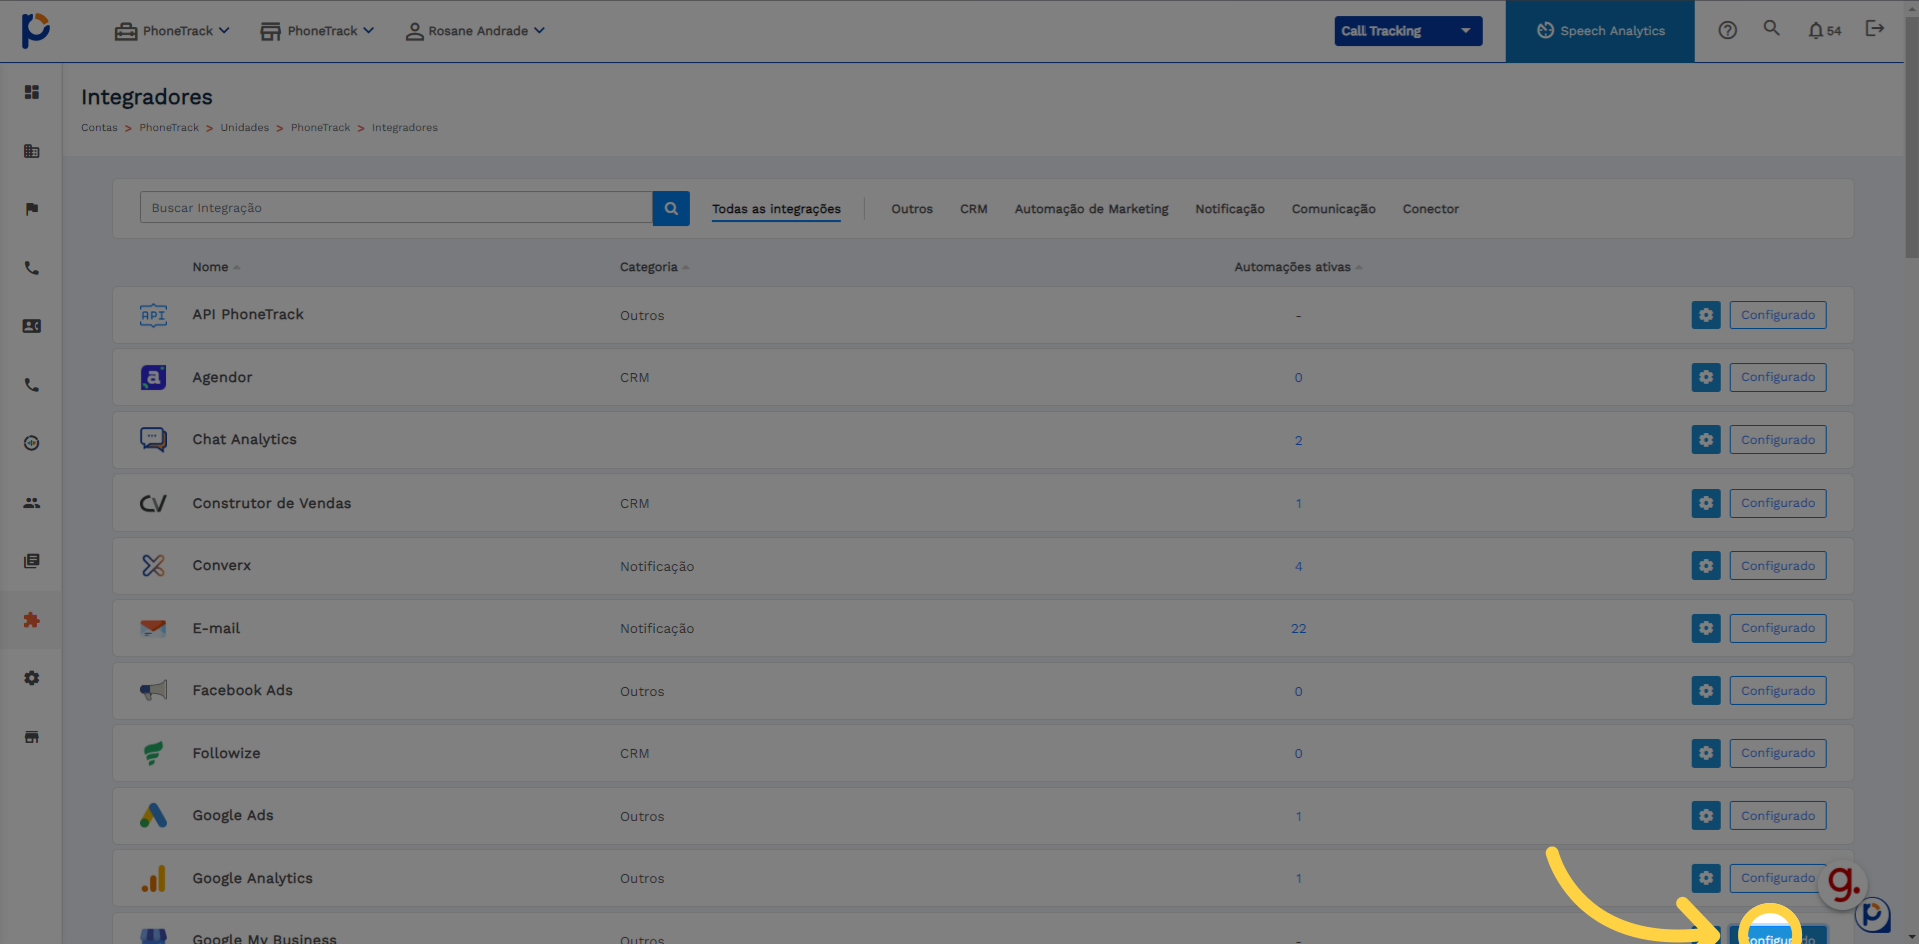Sort by the Nome column header

211,267
